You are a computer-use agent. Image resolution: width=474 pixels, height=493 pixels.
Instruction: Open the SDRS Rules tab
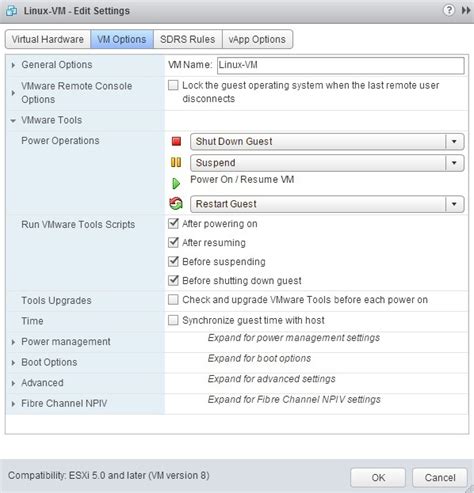pyautogui.click(x=188, y=39)
